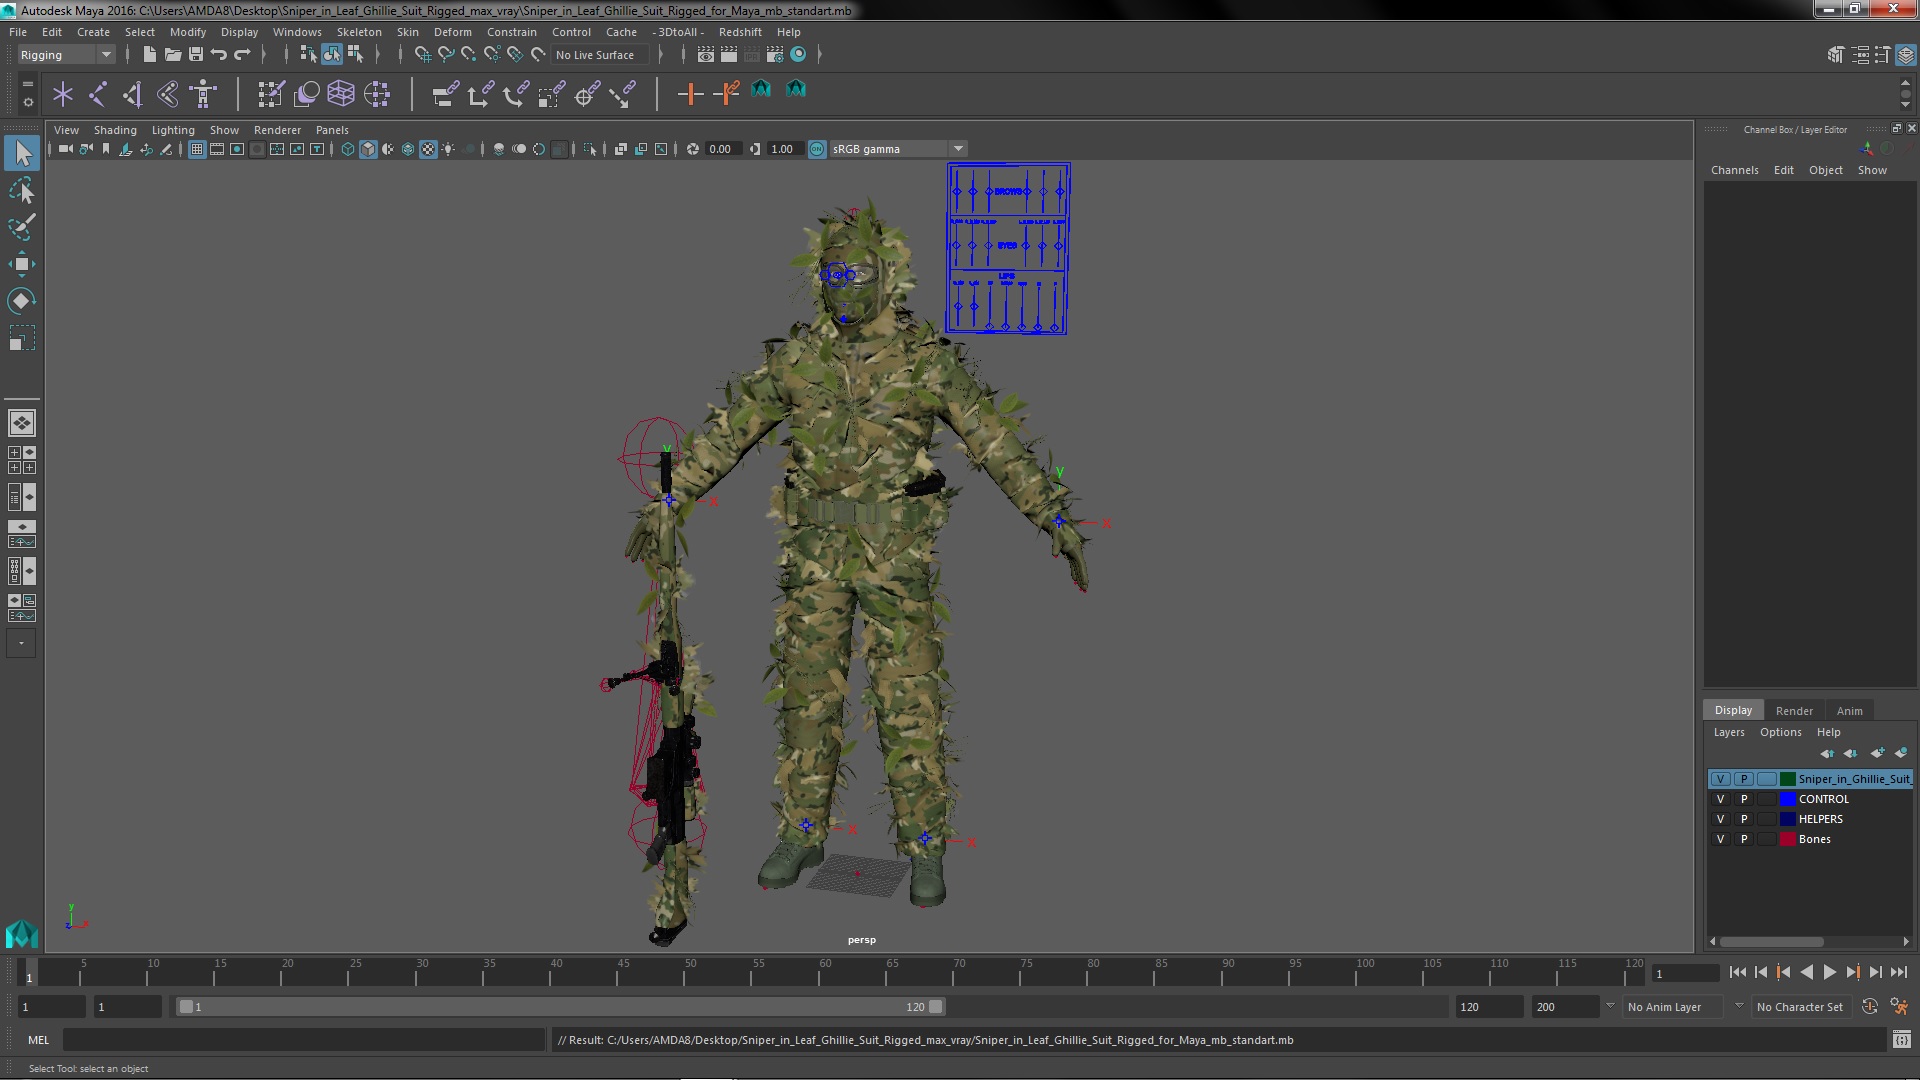Click the Set Key plus icon
This screenshot has height=1080, width=1920.
(689, 94)
